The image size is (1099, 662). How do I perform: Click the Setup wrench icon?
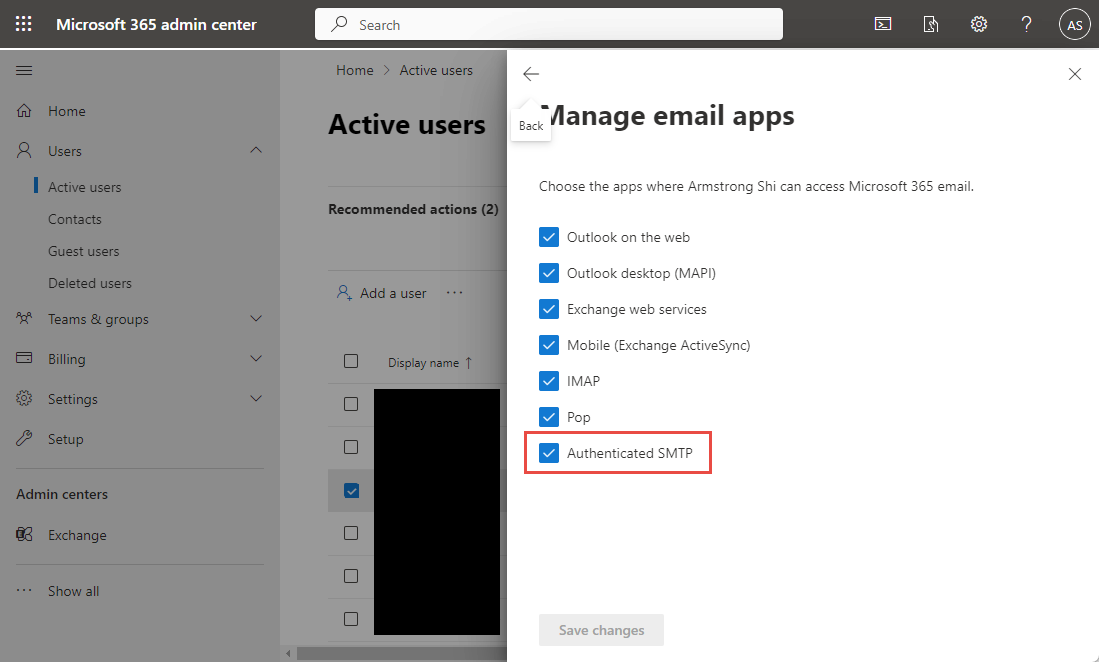pyautogui.click(x=24, y=439)
